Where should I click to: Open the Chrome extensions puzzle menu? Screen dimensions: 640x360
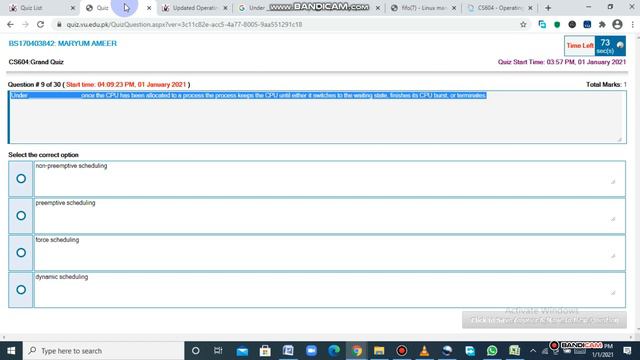[602, 24]
